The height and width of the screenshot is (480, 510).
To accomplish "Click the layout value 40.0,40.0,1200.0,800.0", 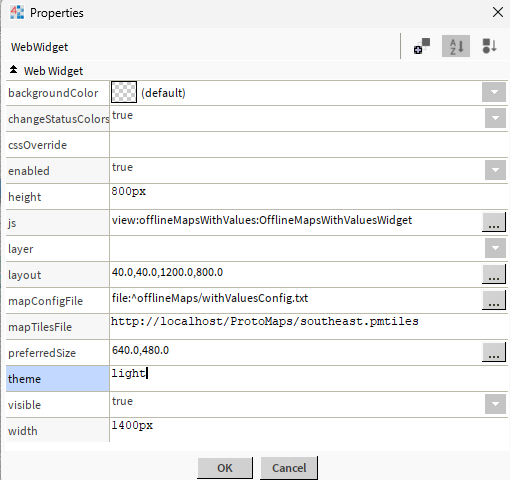I will (167, 272).
